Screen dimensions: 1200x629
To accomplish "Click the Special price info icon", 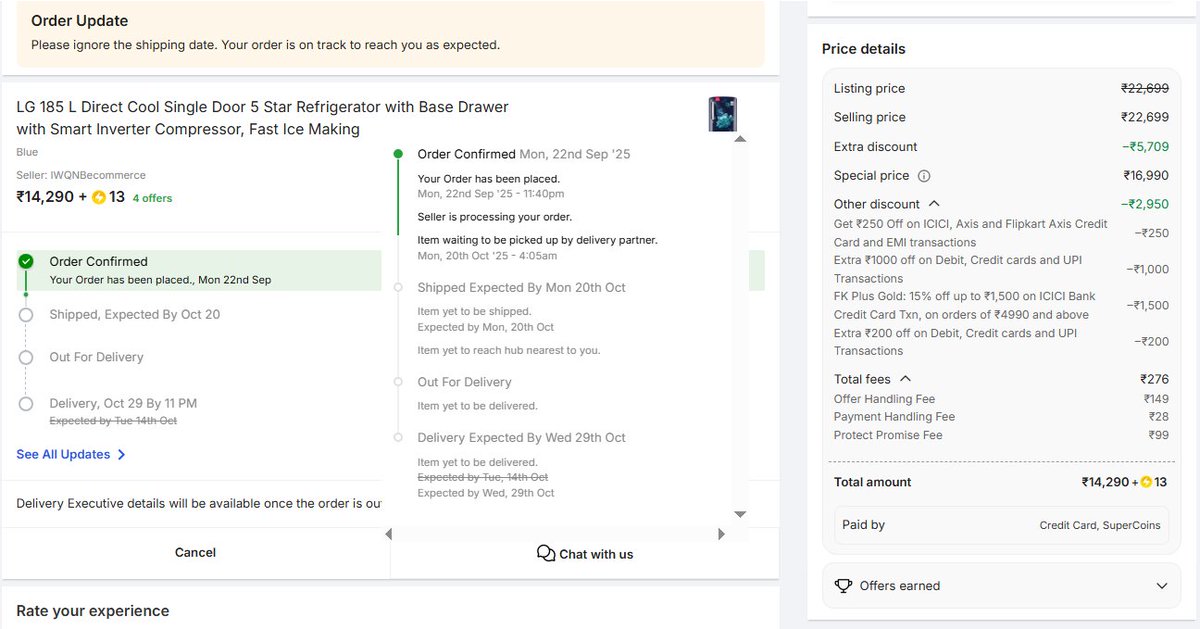I will 924,176.
